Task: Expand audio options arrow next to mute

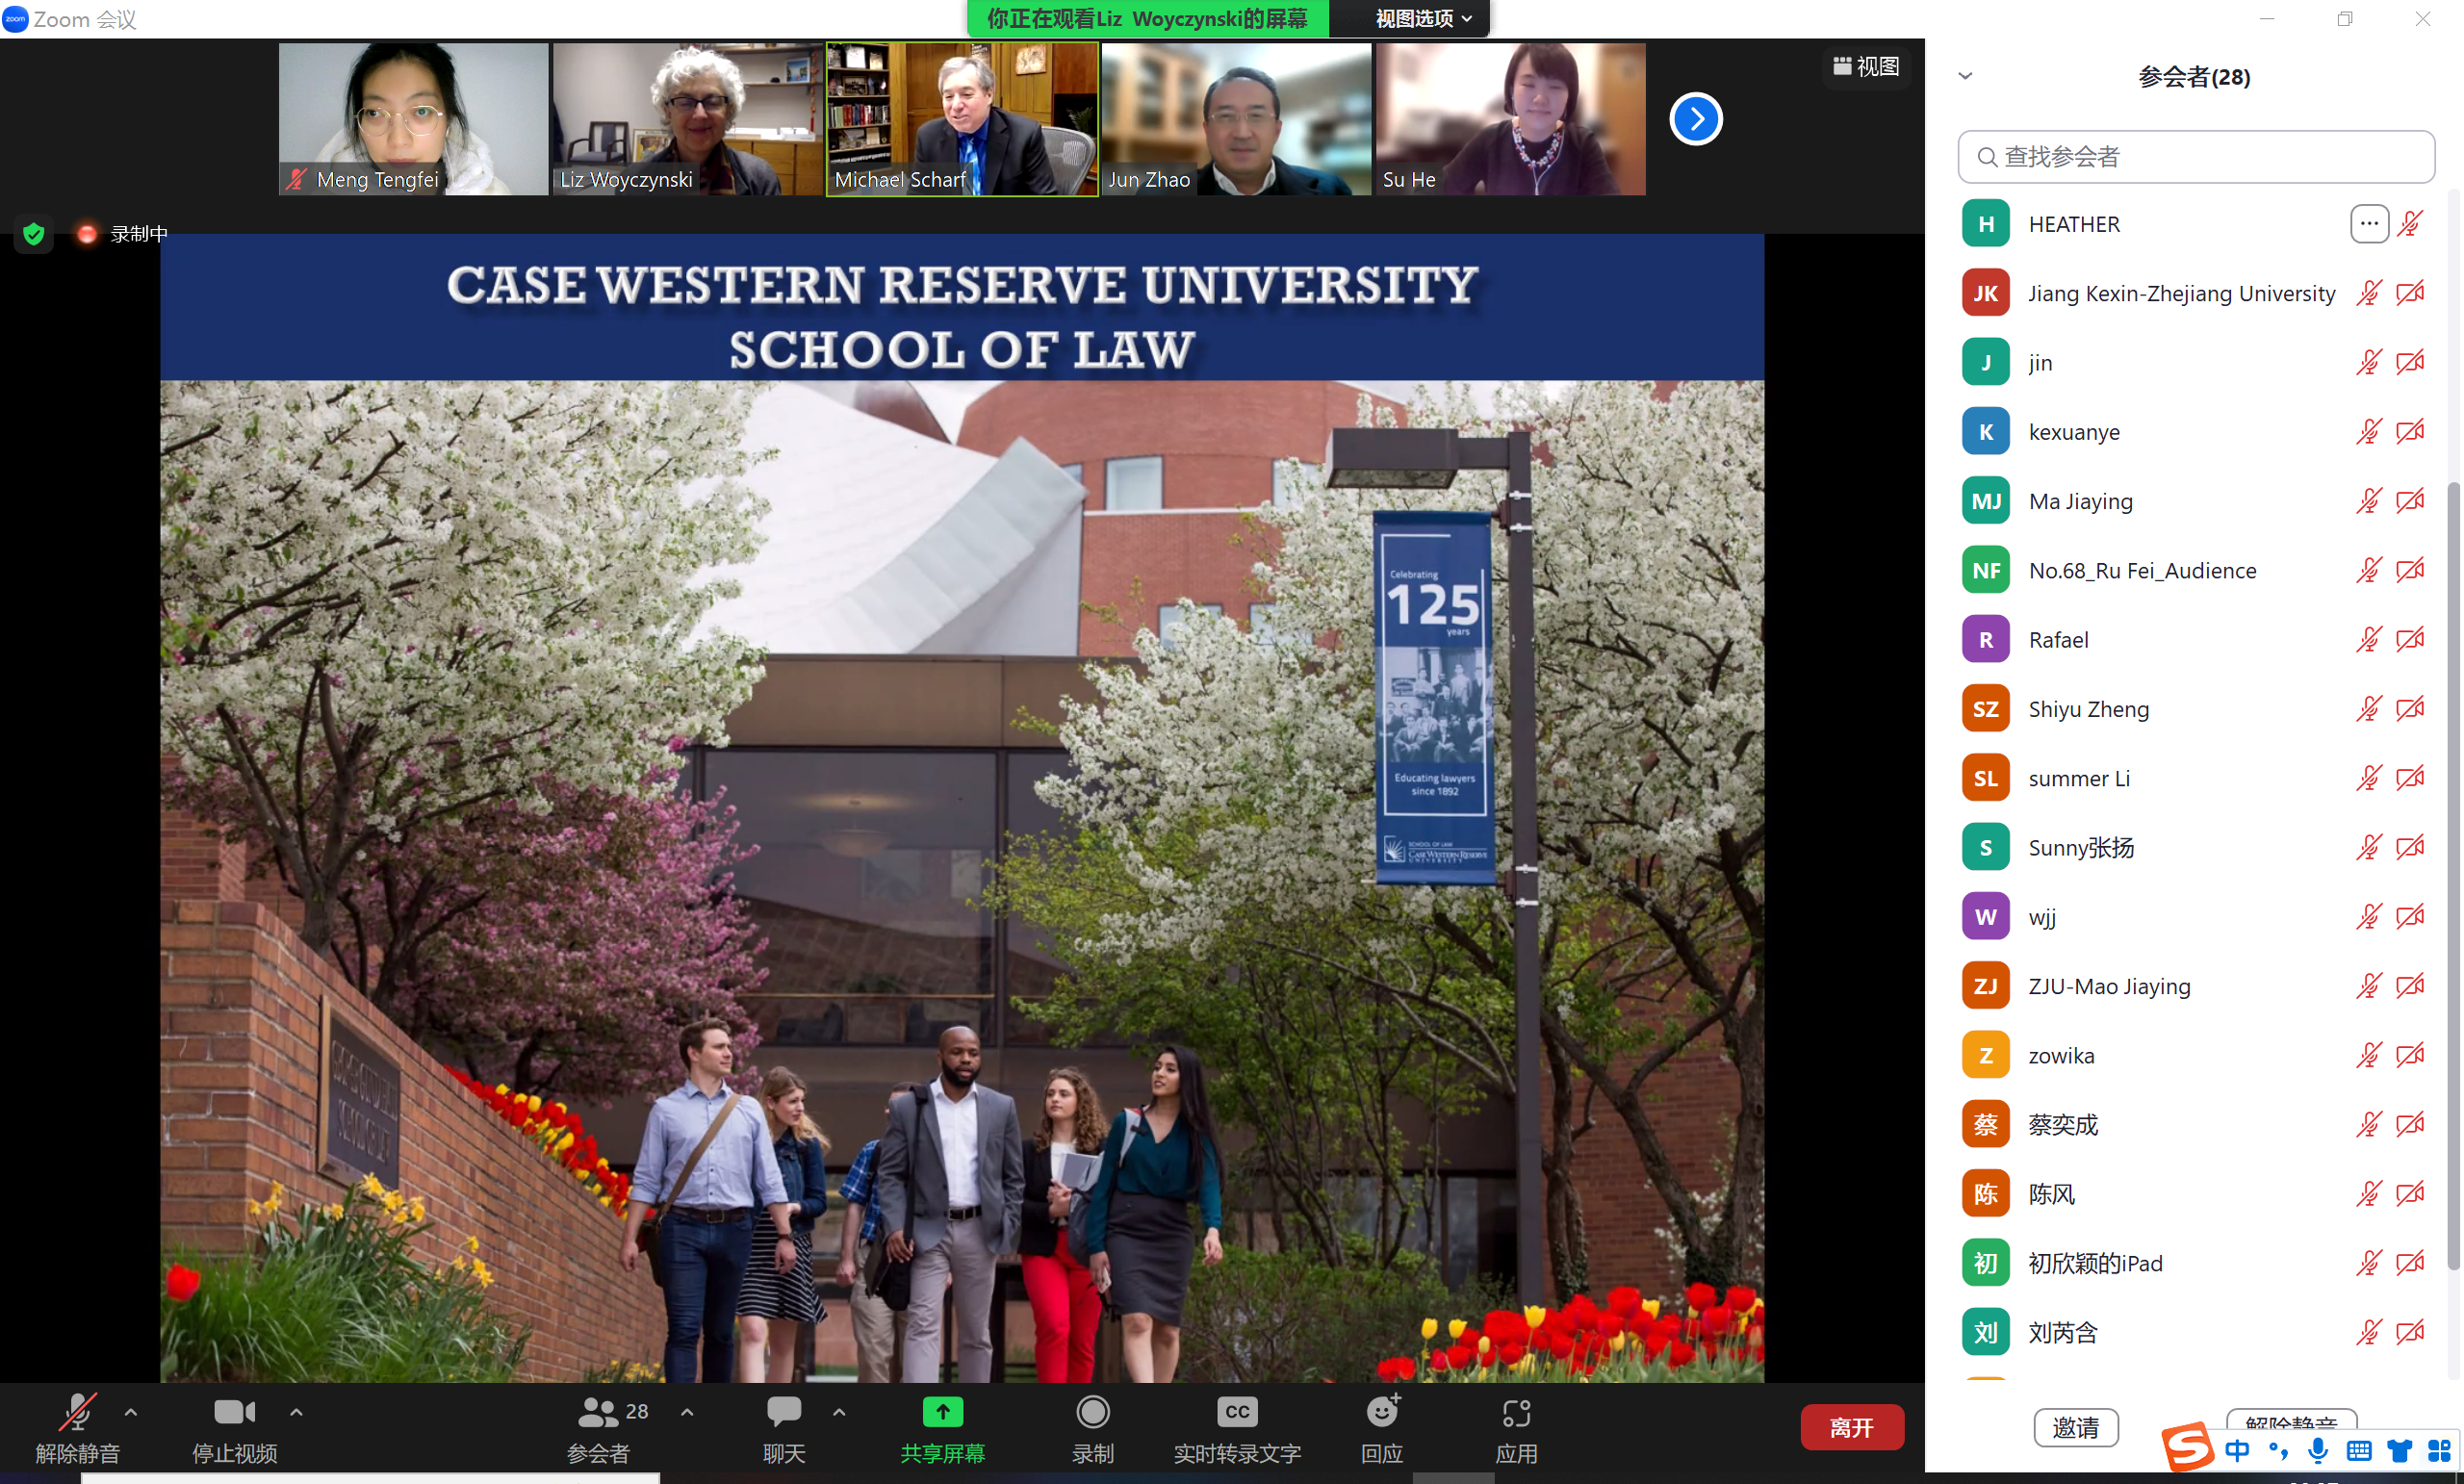Action: (131, 1412)
